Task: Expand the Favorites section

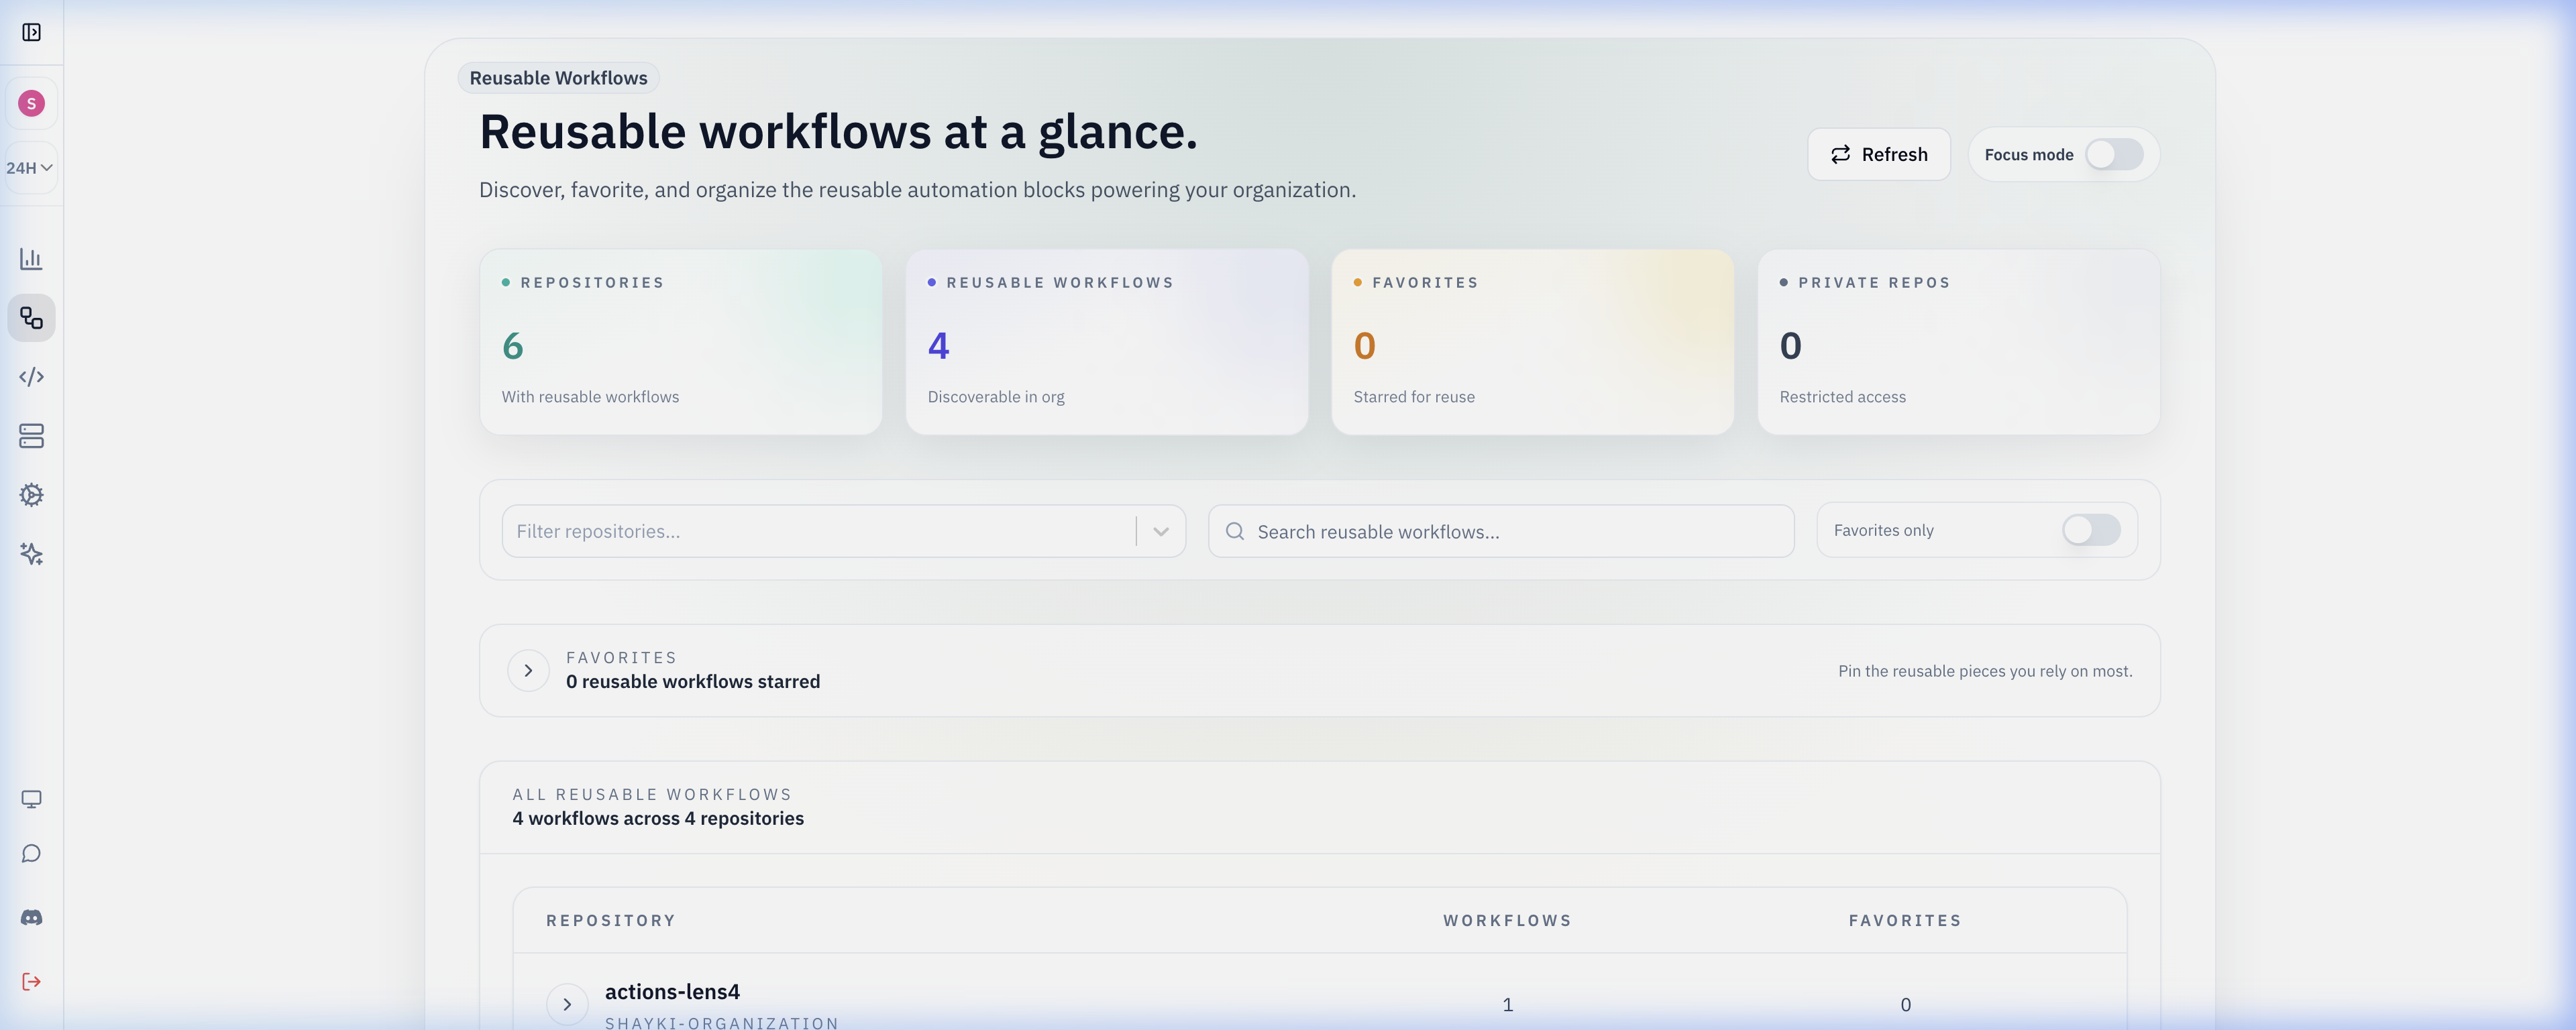Action: click(x=527, y=670)
